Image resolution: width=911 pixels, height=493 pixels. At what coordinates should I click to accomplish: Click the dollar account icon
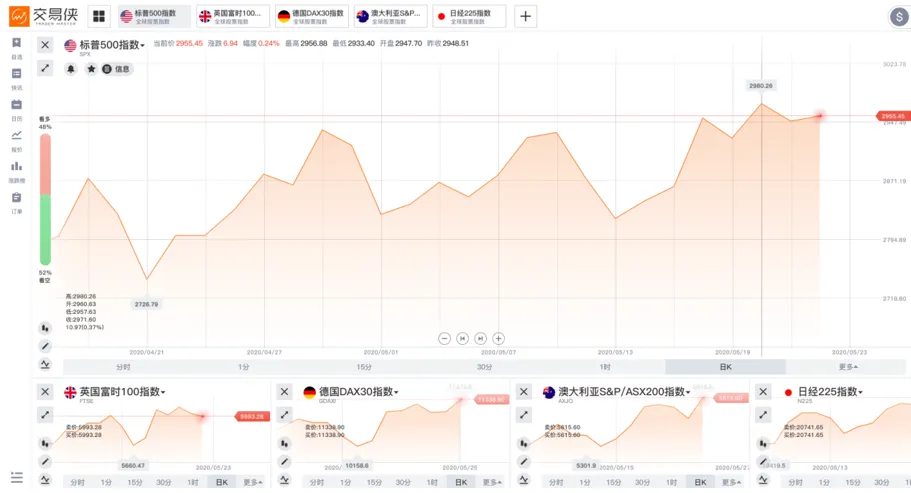pyautogui.click(x=899, y=17)
